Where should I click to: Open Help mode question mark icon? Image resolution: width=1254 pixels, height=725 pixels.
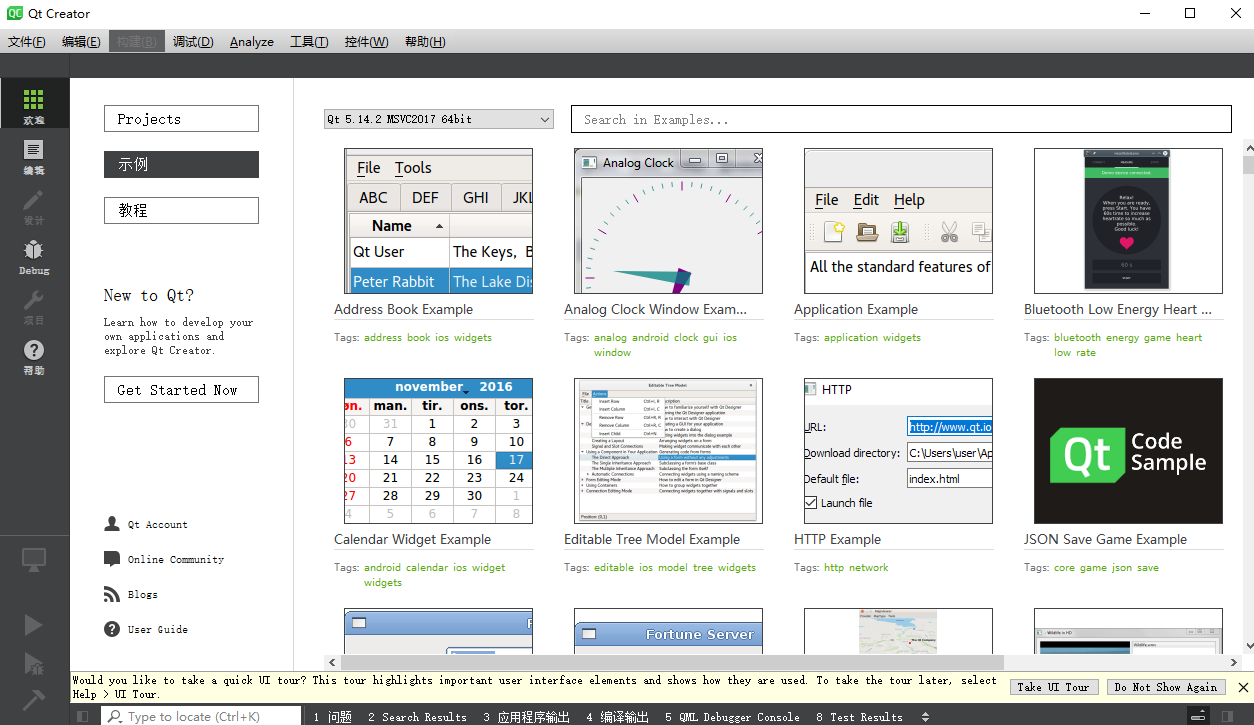click(34, 357)
